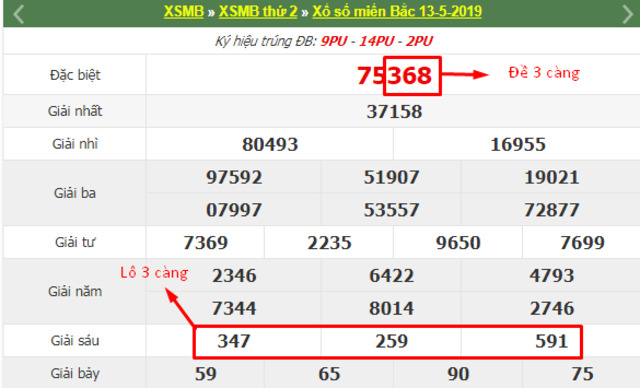Viewport: 640px width, 388px height.
Task: Select the Giải tư row label
Action: [75, 242]
